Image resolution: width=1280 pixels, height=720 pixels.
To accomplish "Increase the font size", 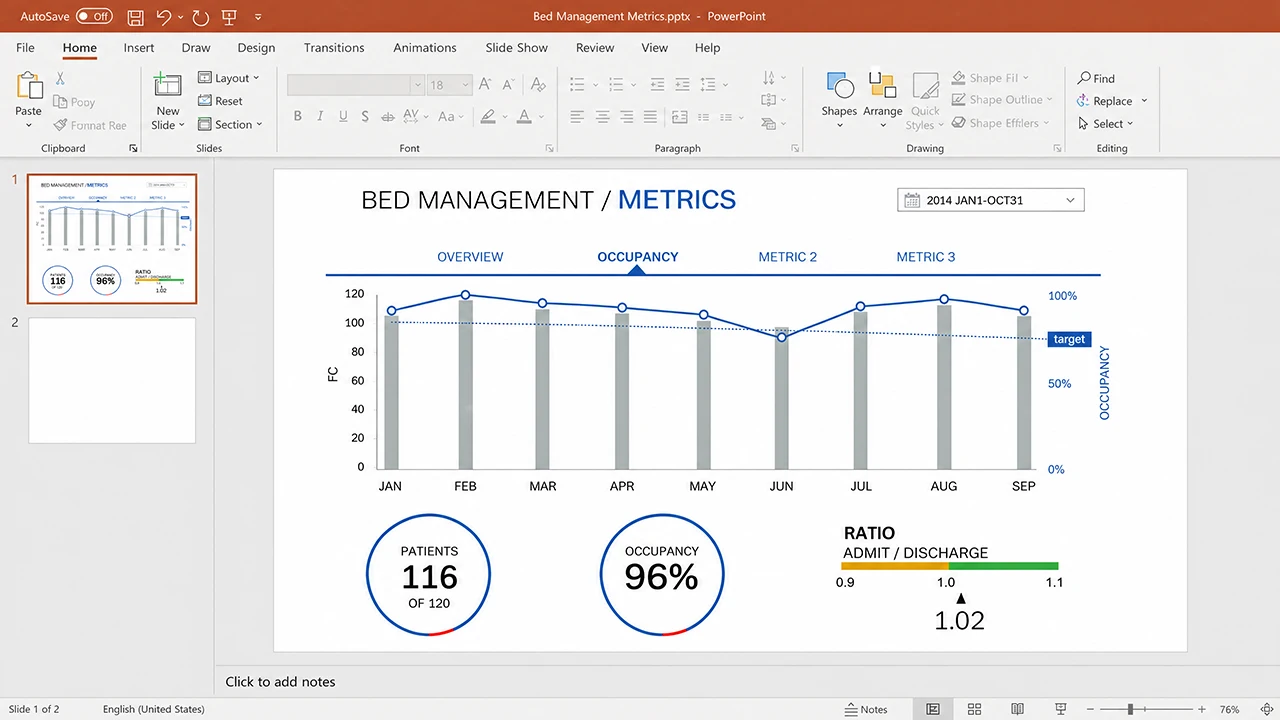I will (485, 85).
